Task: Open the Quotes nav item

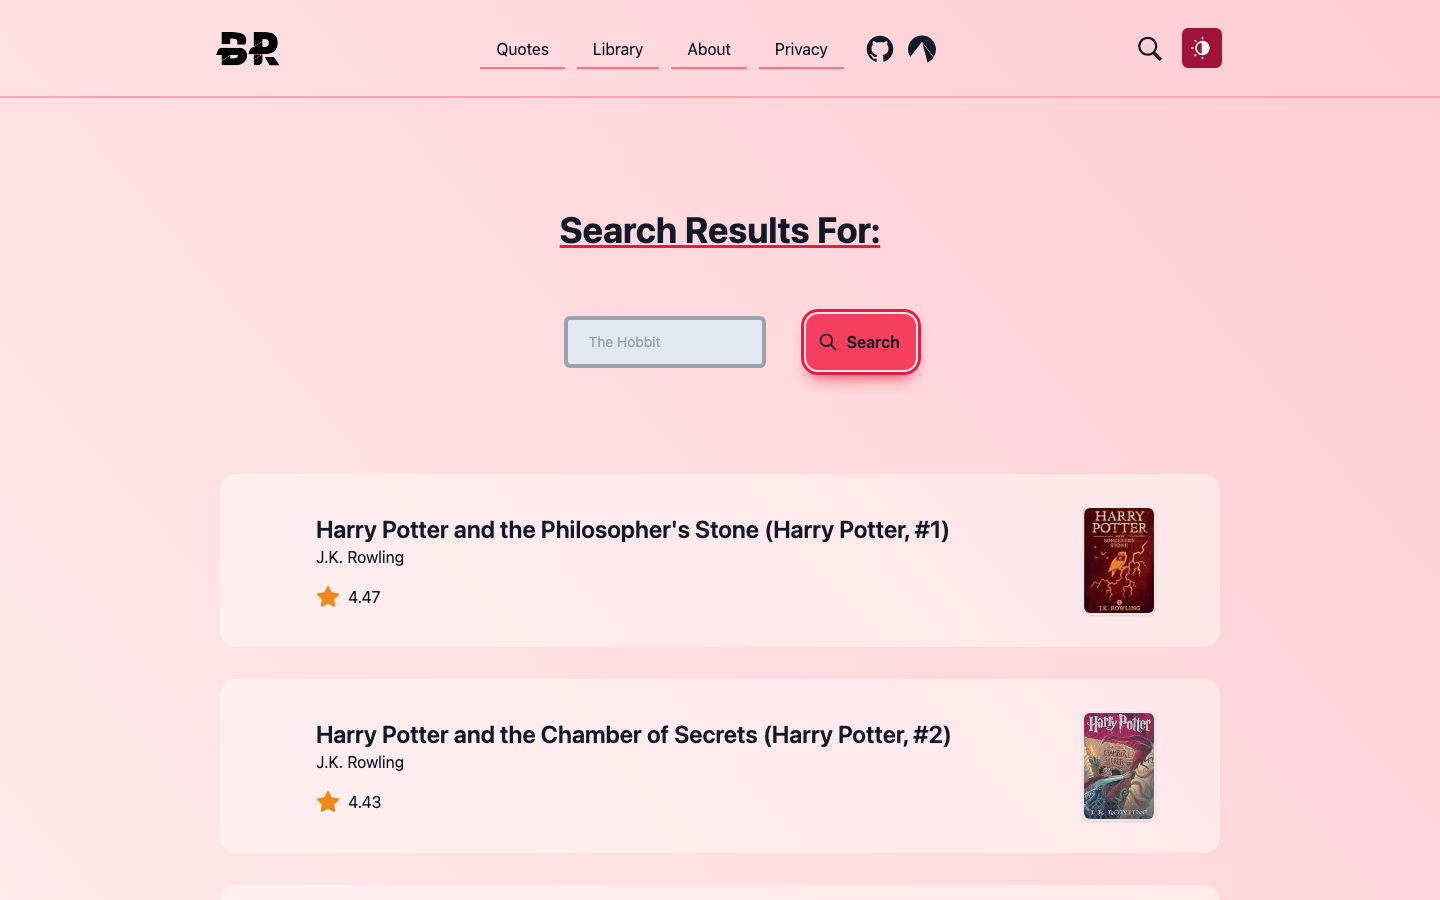Action: pyautogui.click(x=522, y=49)
